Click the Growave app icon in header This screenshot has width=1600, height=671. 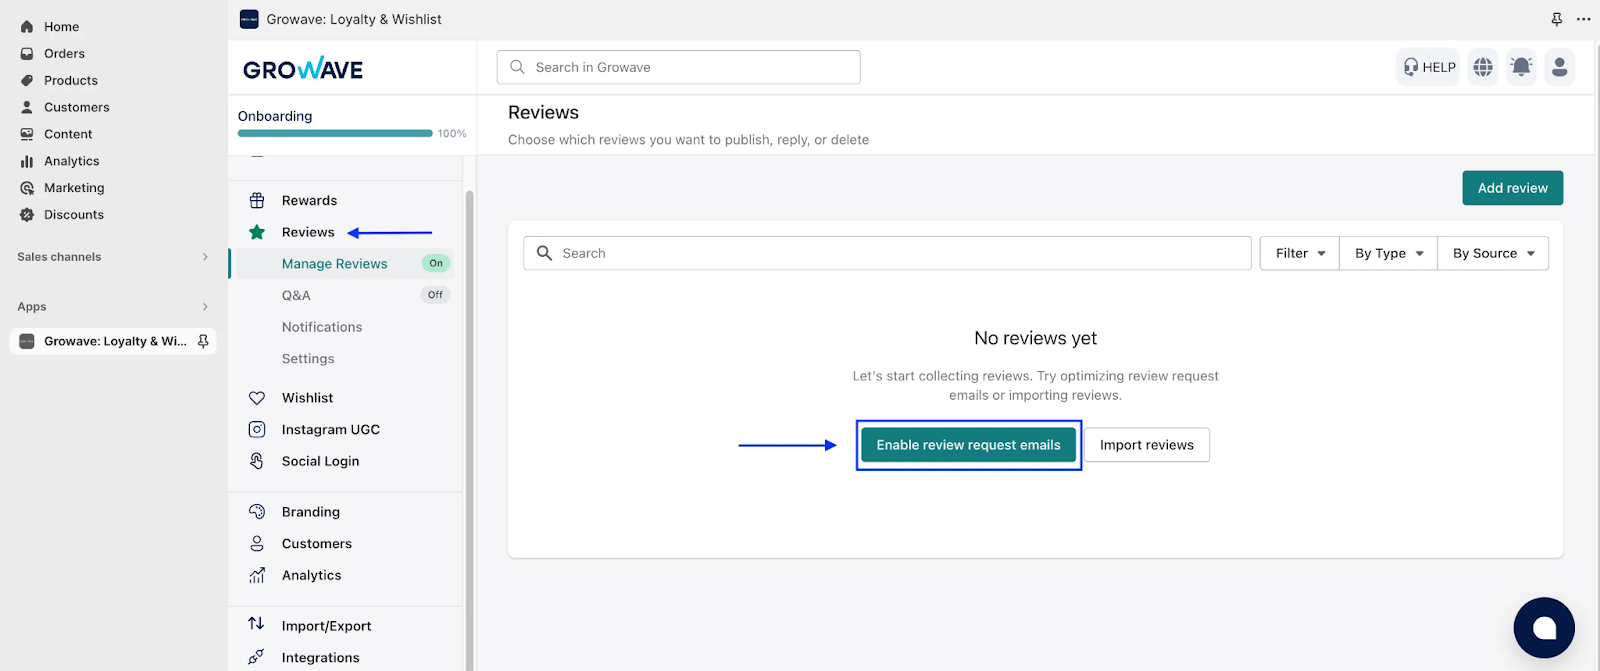pos(249,19)
